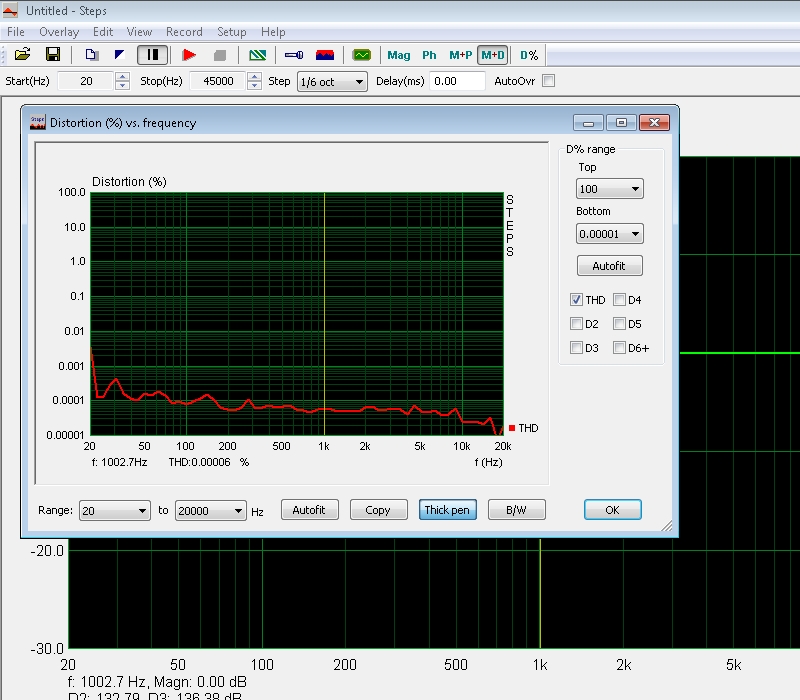The image size is (800, 700).
Task: Click the Distortion dialog title icon
Action: [37, 122]
